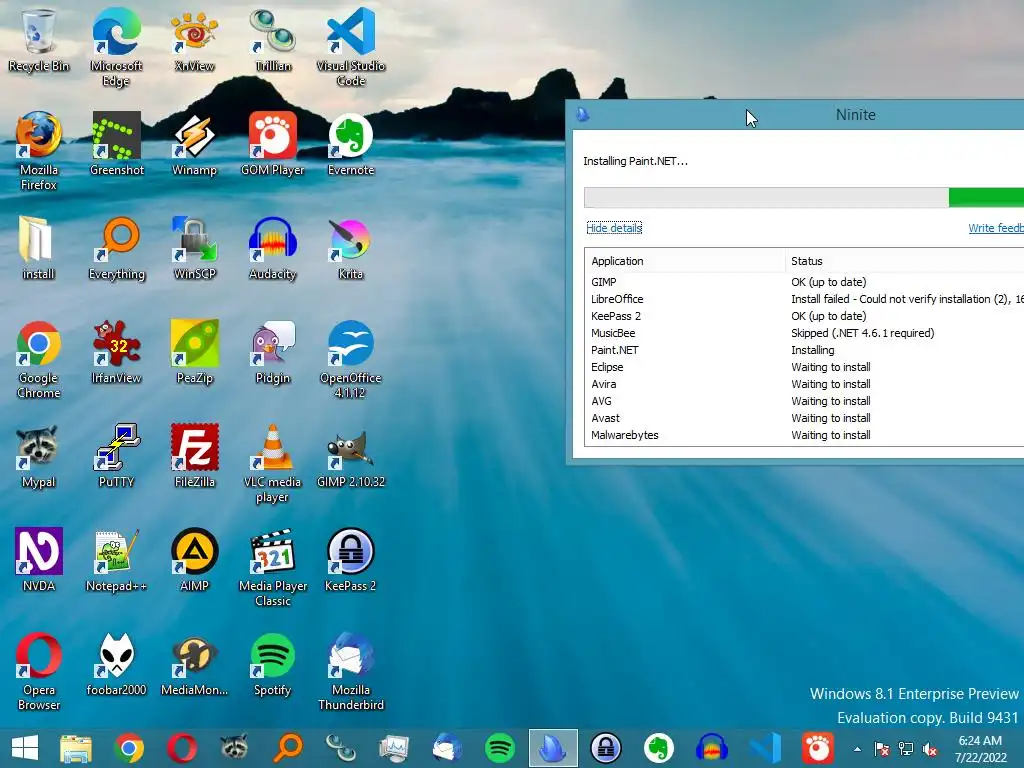Image resolution: width=1024 pixels, height=768 pixels.
Task: Open the Recycle Bin desktop icon
Action: tap(39, 40)
